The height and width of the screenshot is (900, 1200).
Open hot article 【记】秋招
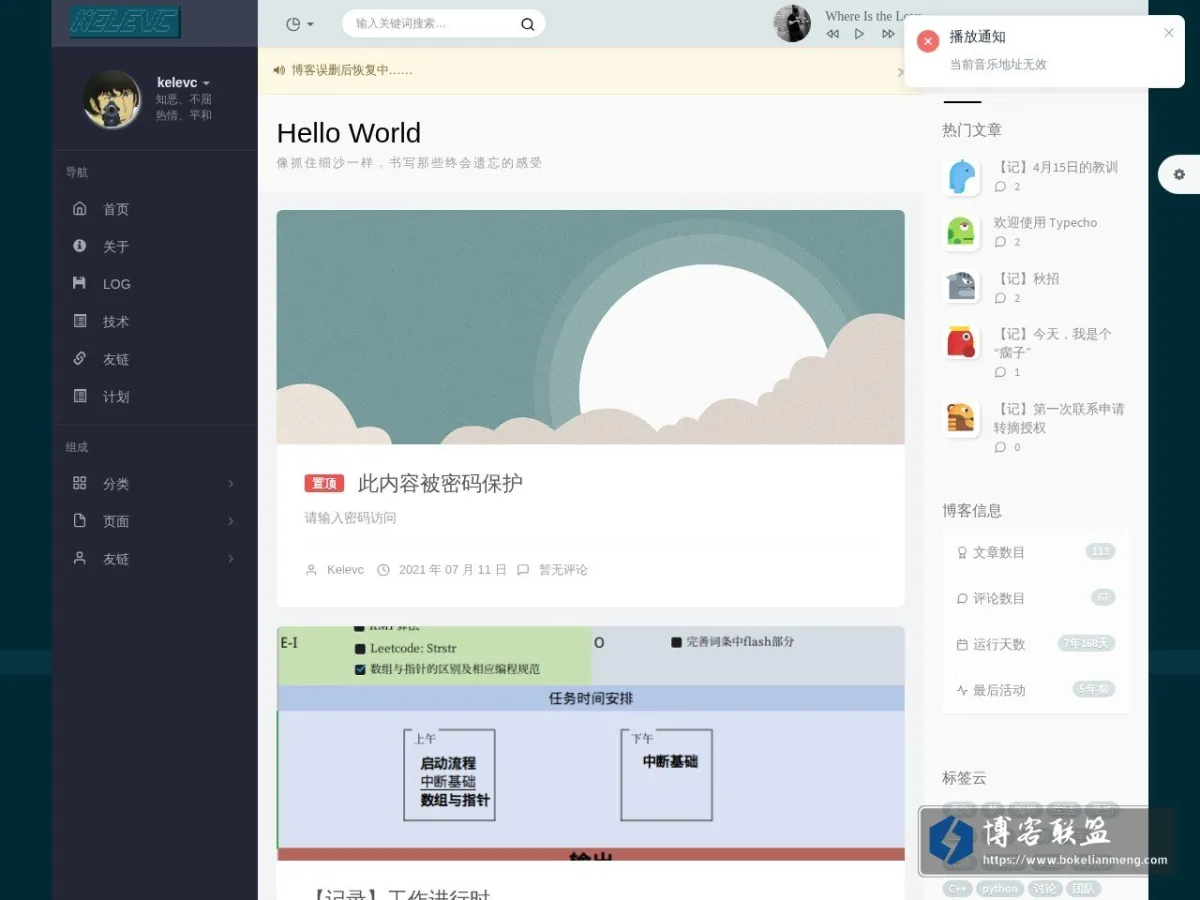(1026, 279)
